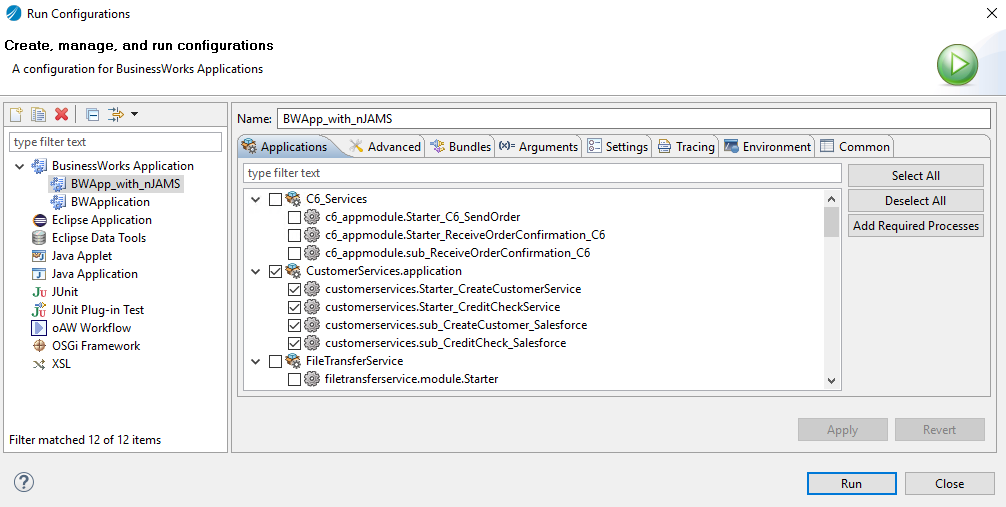Enable filetransferservice.module.Starter checkbox
1006x507 pixels.
[x=294, y=379]
